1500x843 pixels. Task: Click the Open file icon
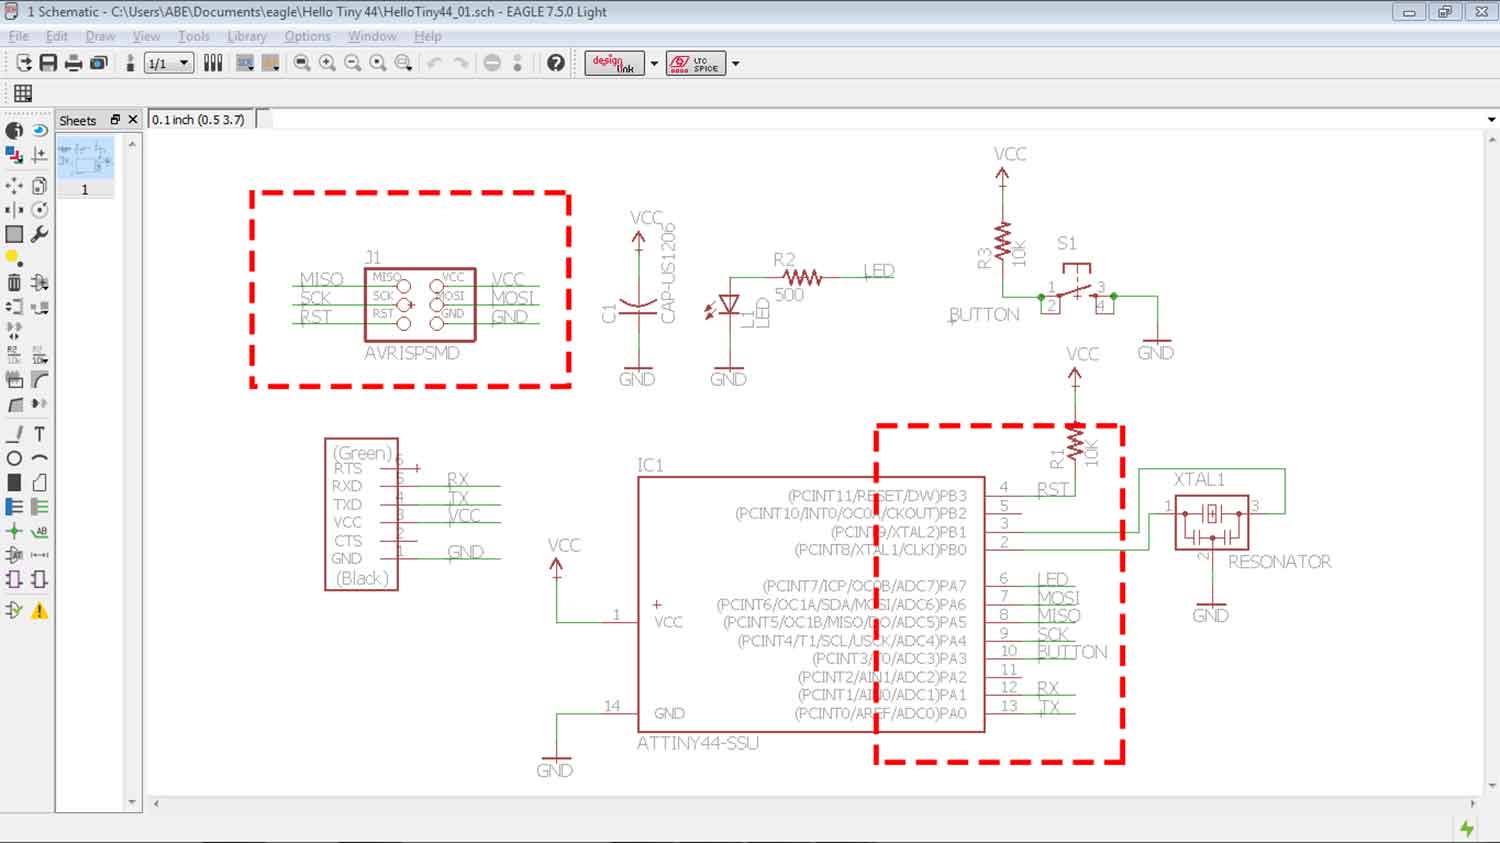click(x=23, y=63)
